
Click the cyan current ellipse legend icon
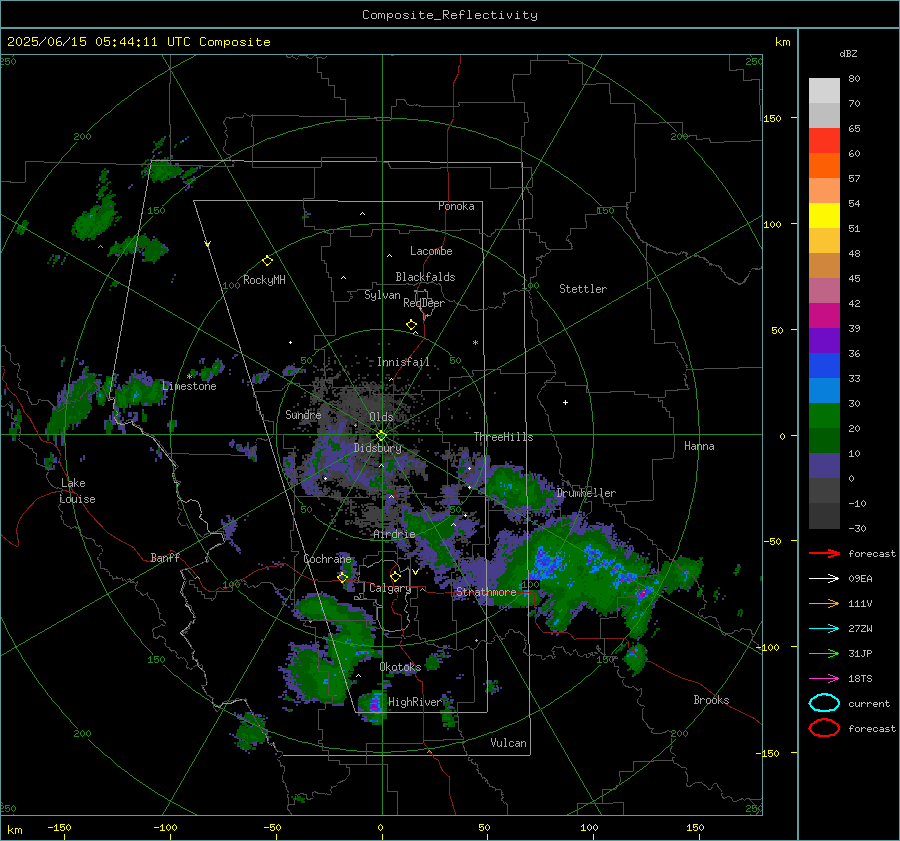(x=824, y=703)
